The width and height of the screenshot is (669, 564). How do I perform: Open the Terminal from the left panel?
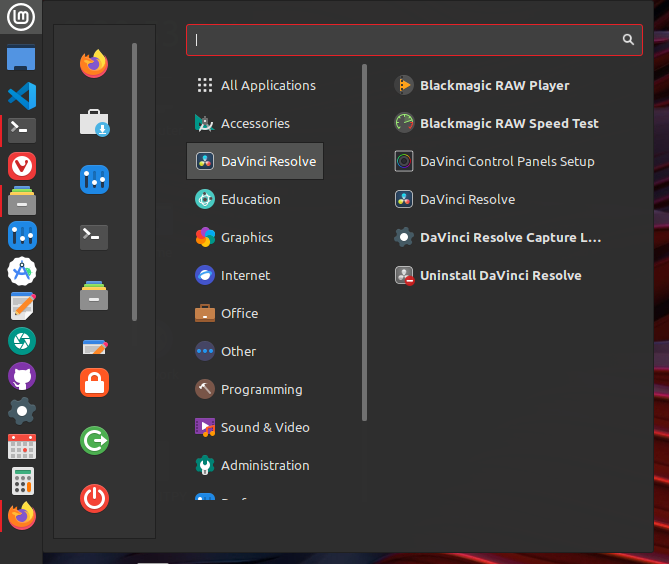point(22,130)
